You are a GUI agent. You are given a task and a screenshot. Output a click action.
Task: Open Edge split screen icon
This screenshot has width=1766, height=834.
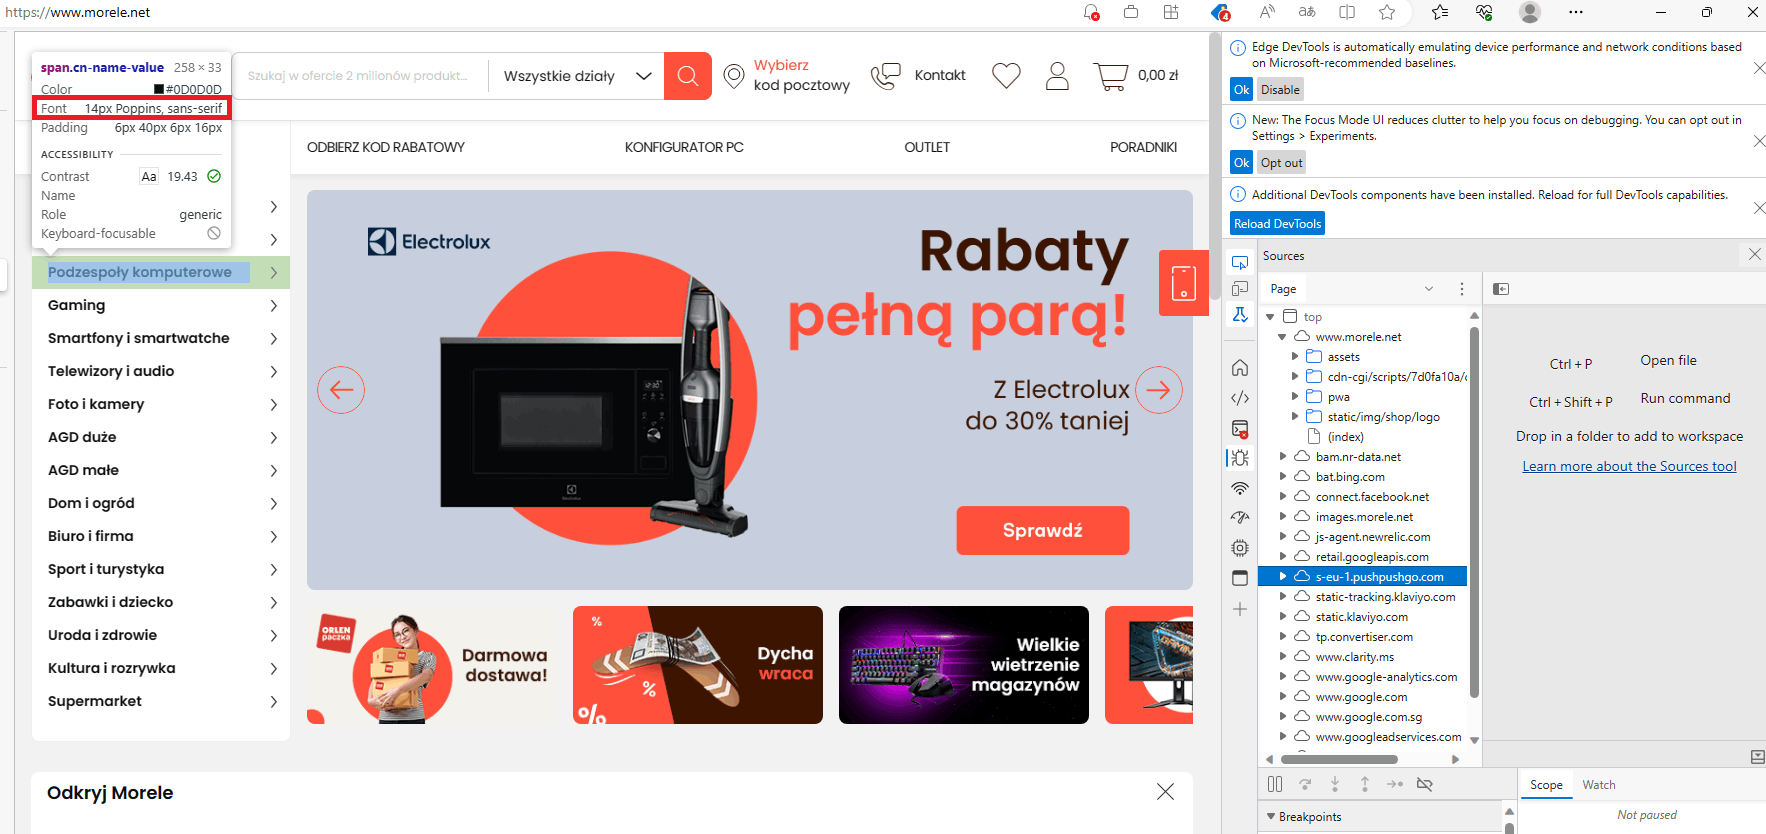(1347, 12)
